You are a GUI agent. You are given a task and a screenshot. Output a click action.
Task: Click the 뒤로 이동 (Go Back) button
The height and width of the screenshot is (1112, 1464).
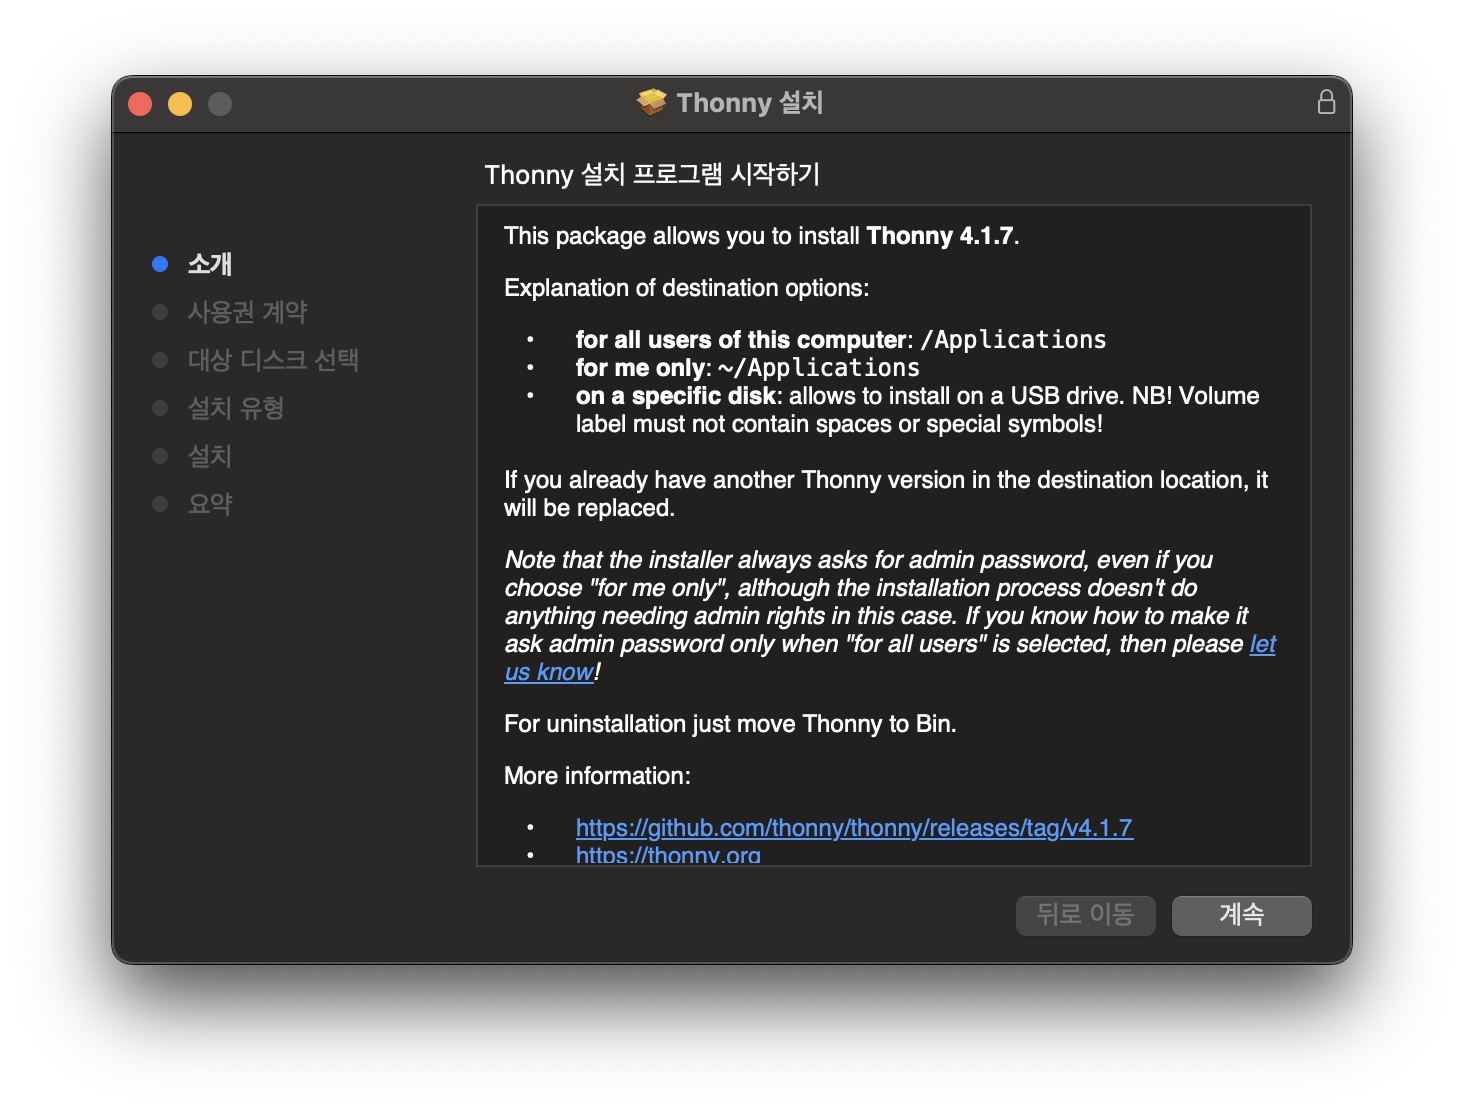click(1086, 915)
